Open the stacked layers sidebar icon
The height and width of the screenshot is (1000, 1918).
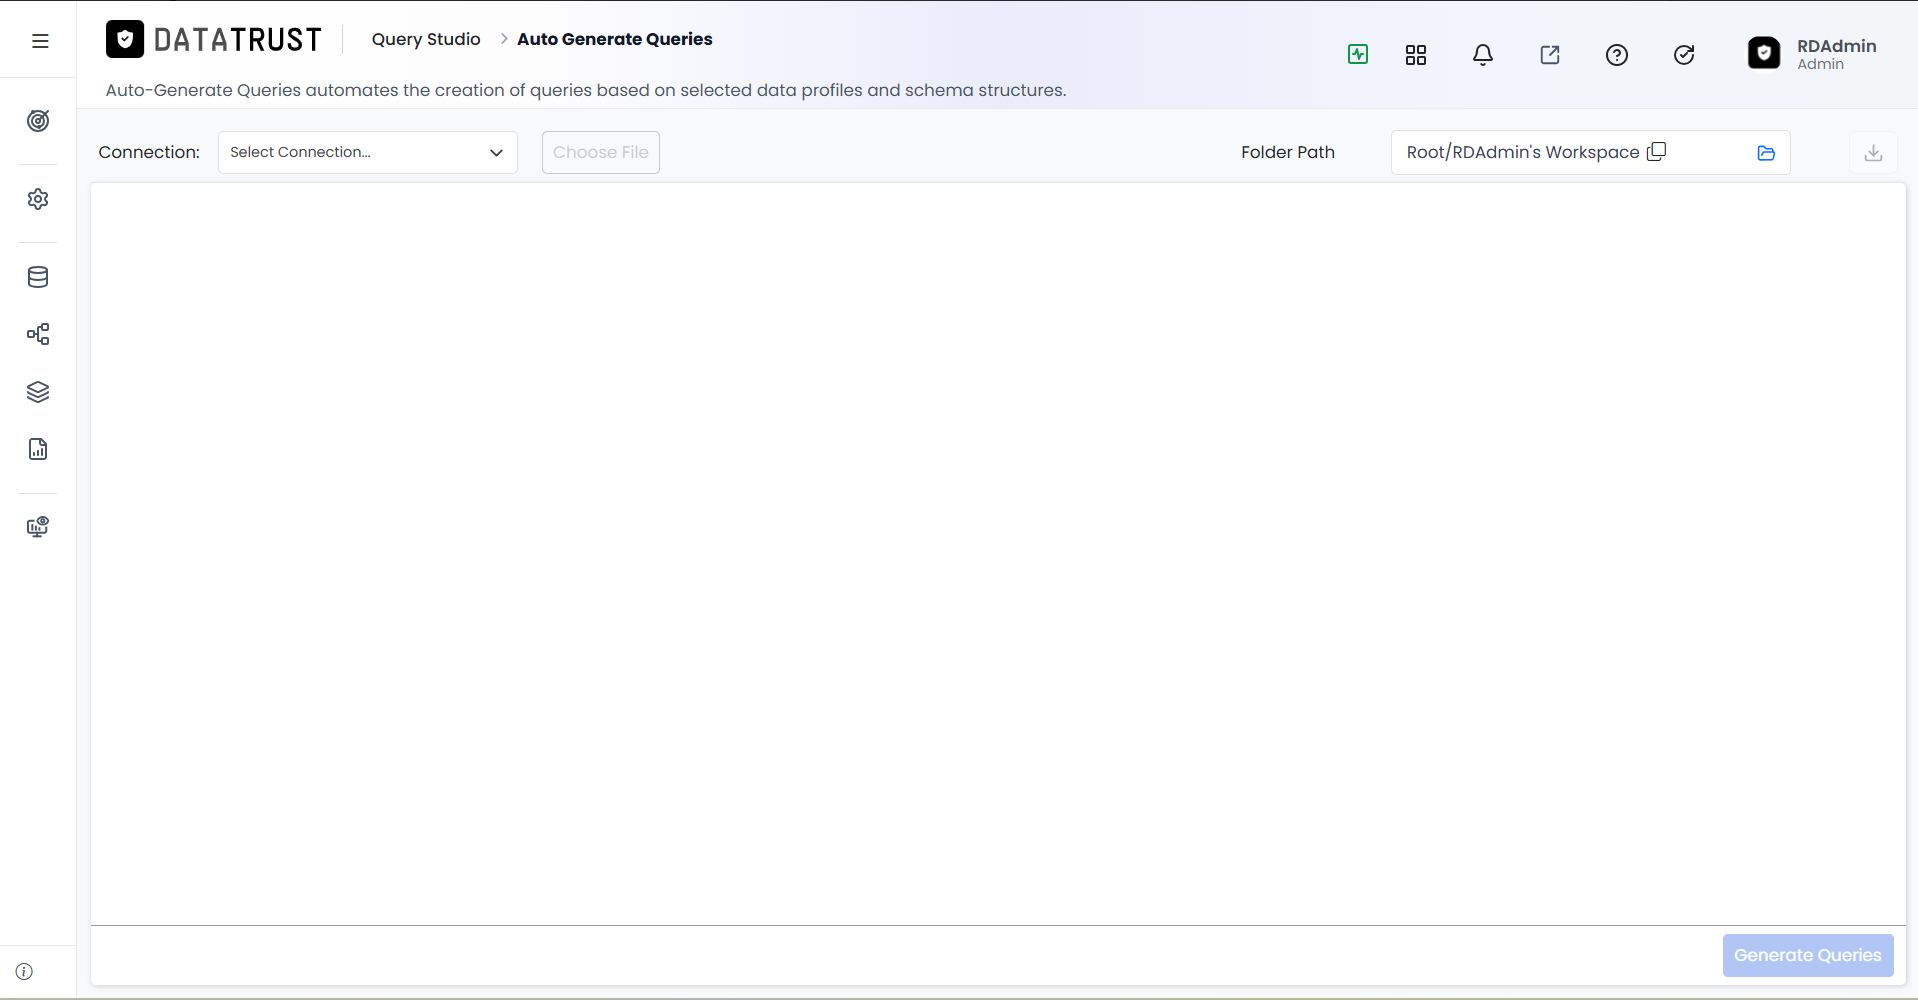tap(38, 392)
